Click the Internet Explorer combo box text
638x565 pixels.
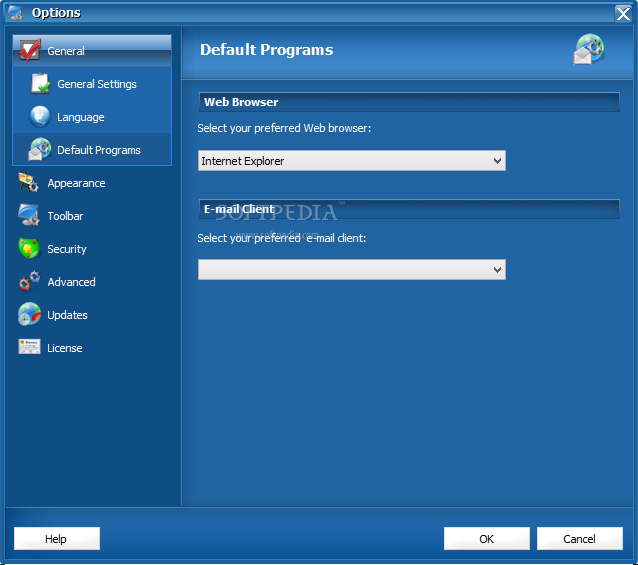[243, 161]
